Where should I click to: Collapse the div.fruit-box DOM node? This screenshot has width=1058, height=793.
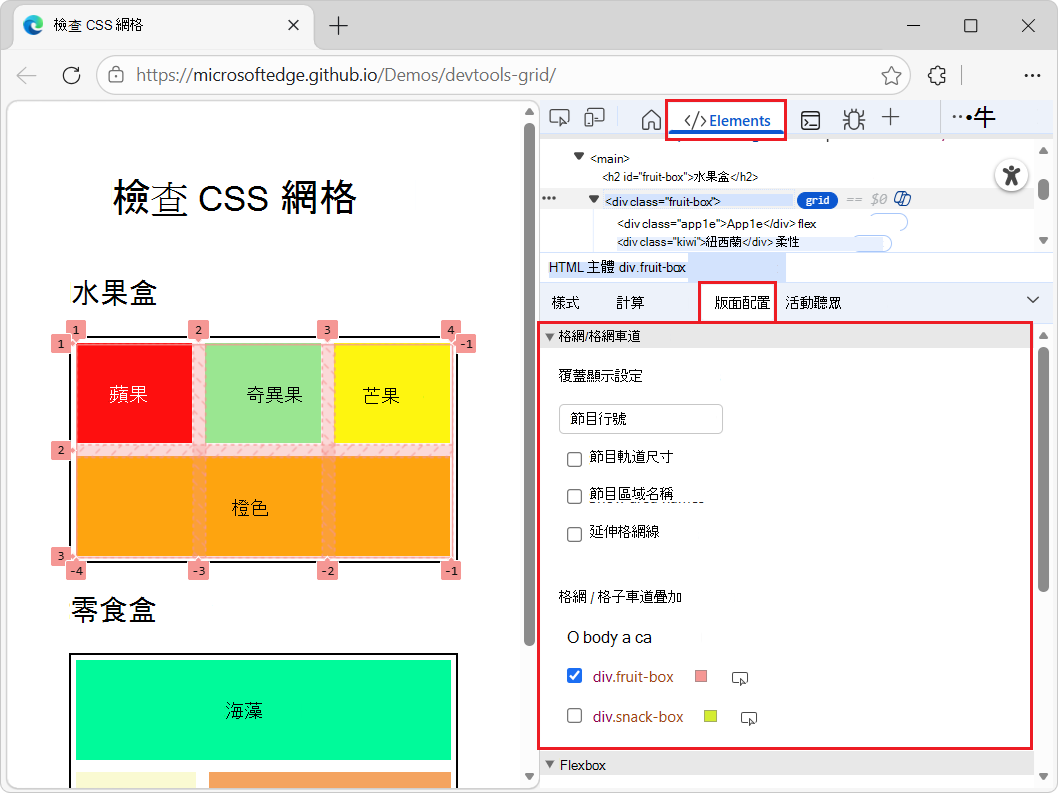[x=594, y=199]
